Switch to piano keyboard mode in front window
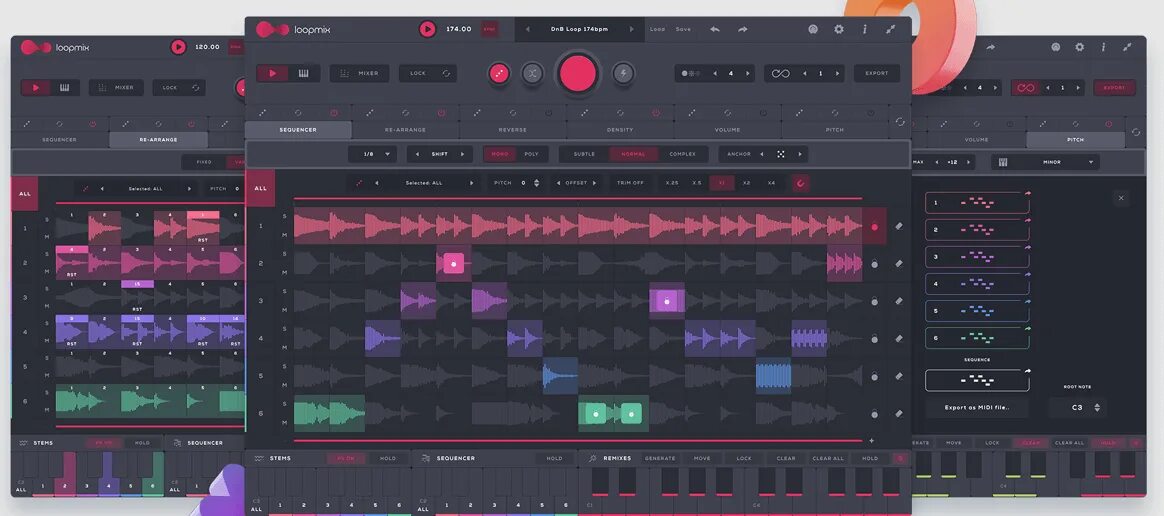This screenshot has height=516, width=1164. click(x=304, y=74)
